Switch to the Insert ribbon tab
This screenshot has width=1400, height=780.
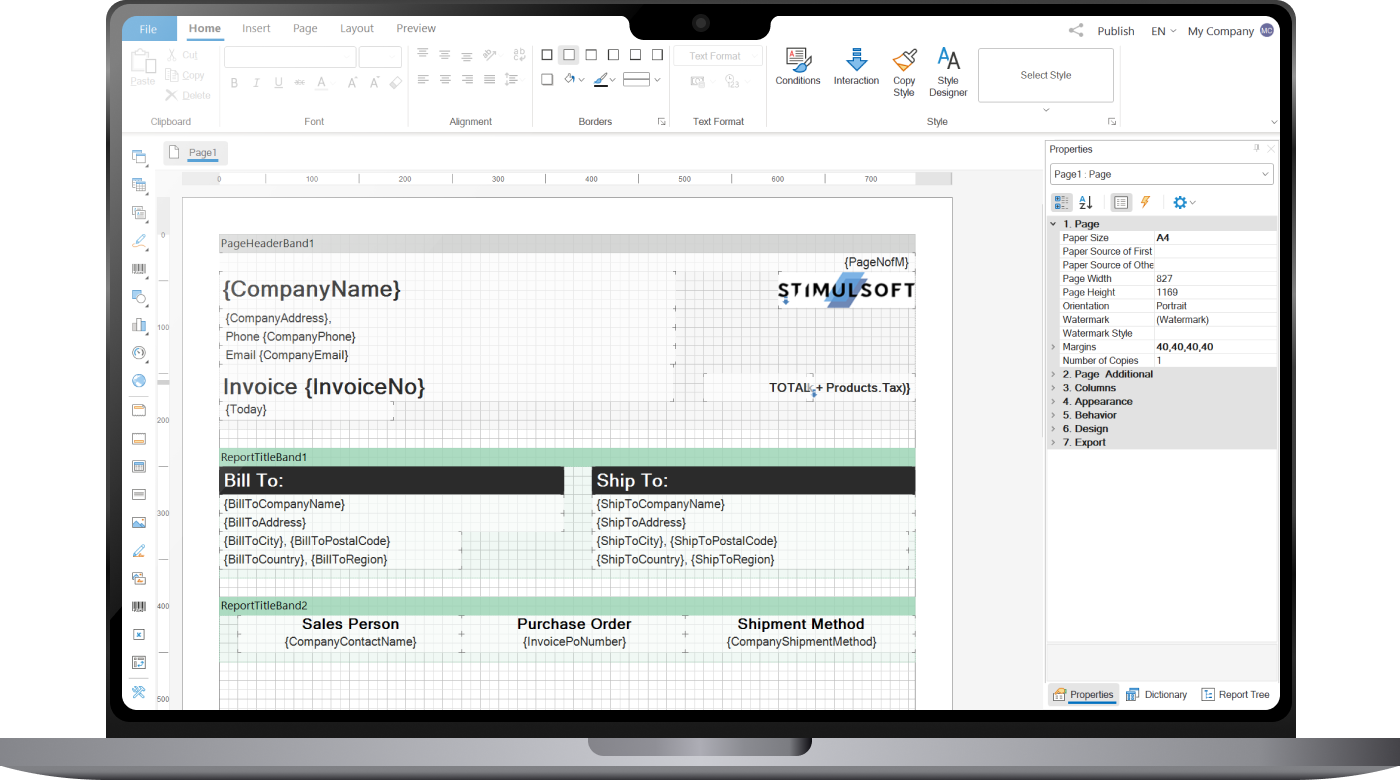pyautogui.click(x=256, y=29)
